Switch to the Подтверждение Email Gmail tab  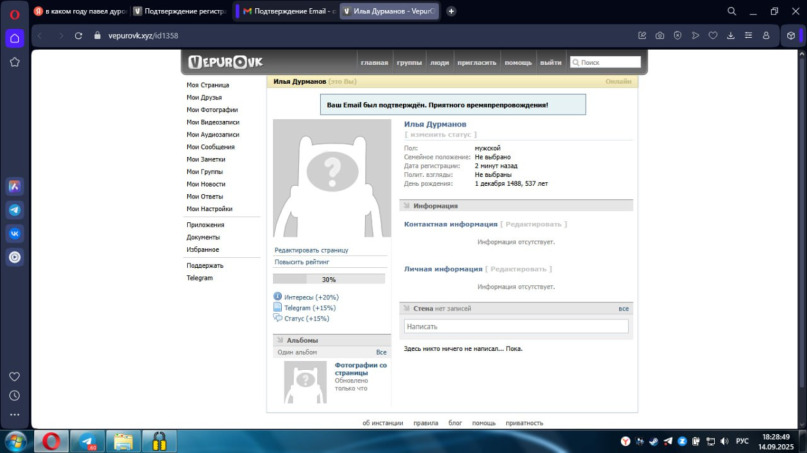pyautogui.click(x=286, y=11)
